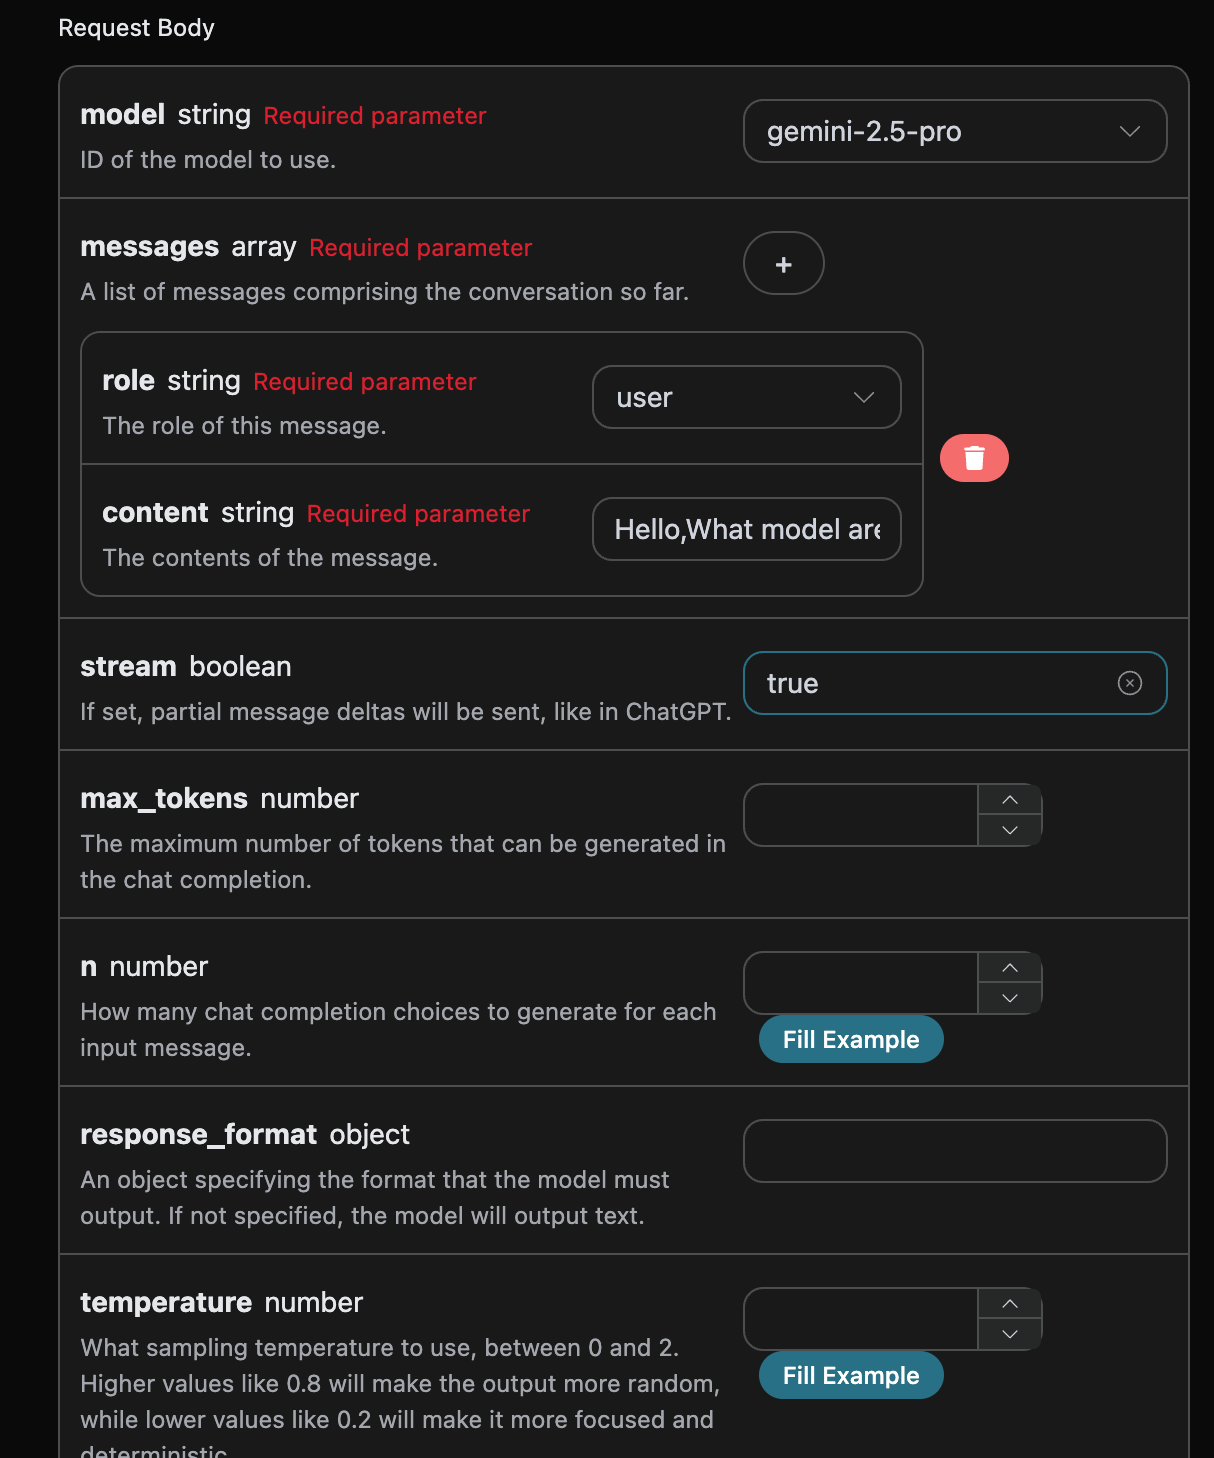Increment n value with up arrow
This screenshot has height=1458, width=1214.
point(1010,968)
